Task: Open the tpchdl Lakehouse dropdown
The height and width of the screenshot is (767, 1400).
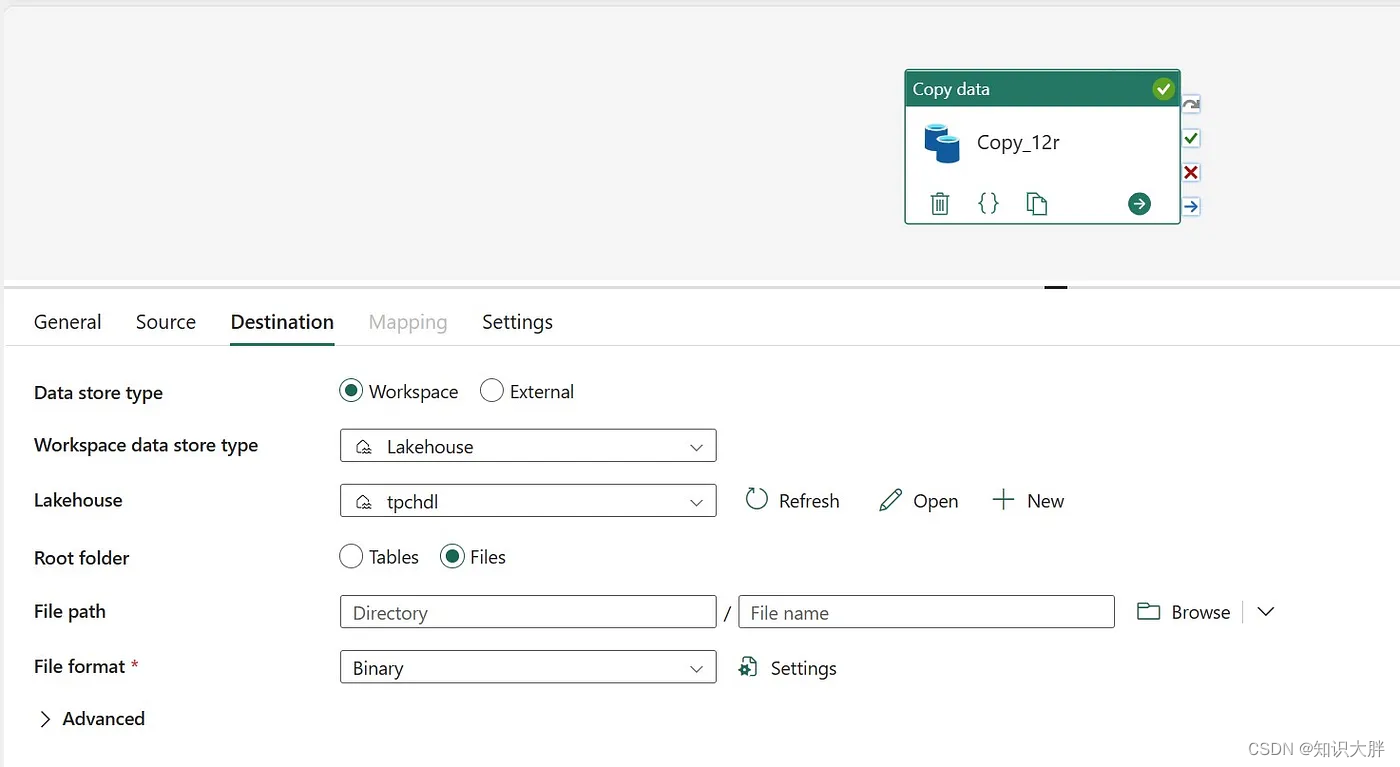Action: click(x=528, y=501)
